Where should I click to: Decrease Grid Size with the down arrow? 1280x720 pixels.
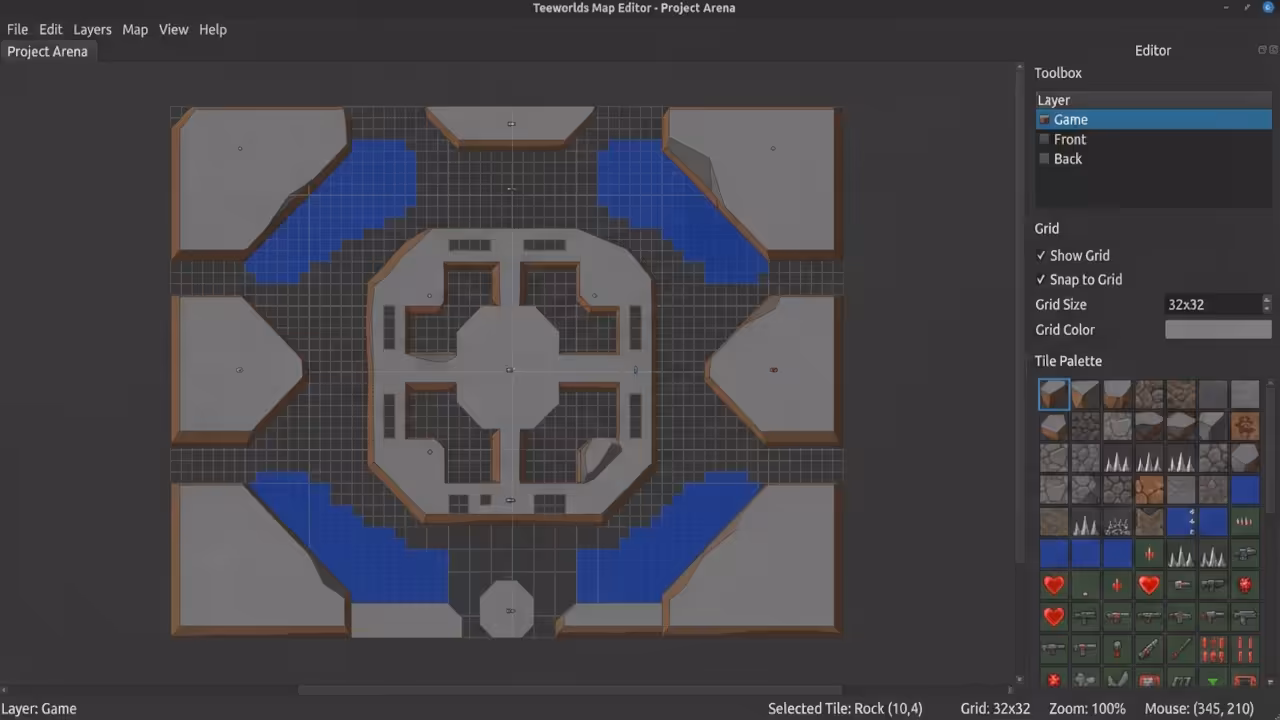click(x=1267, y=309)
